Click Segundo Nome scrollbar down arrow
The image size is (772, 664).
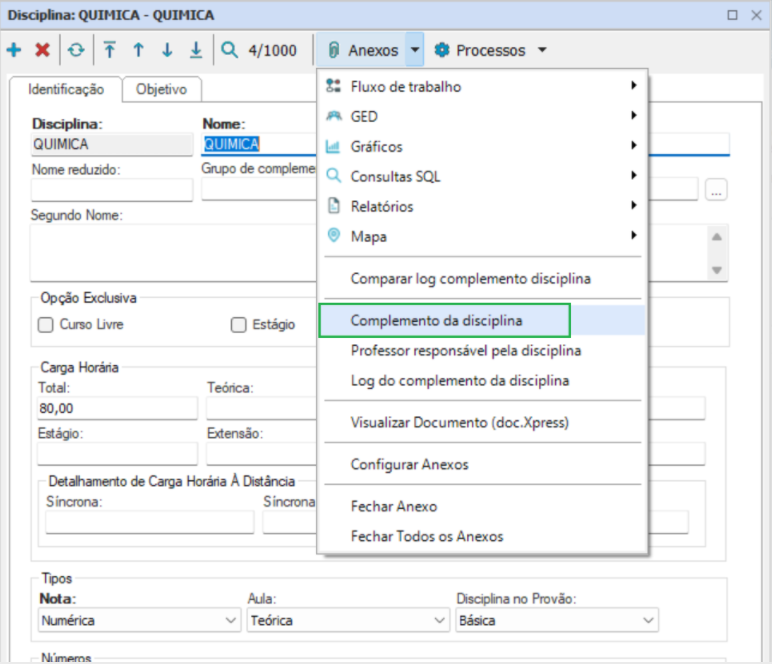tap(717, 270)
